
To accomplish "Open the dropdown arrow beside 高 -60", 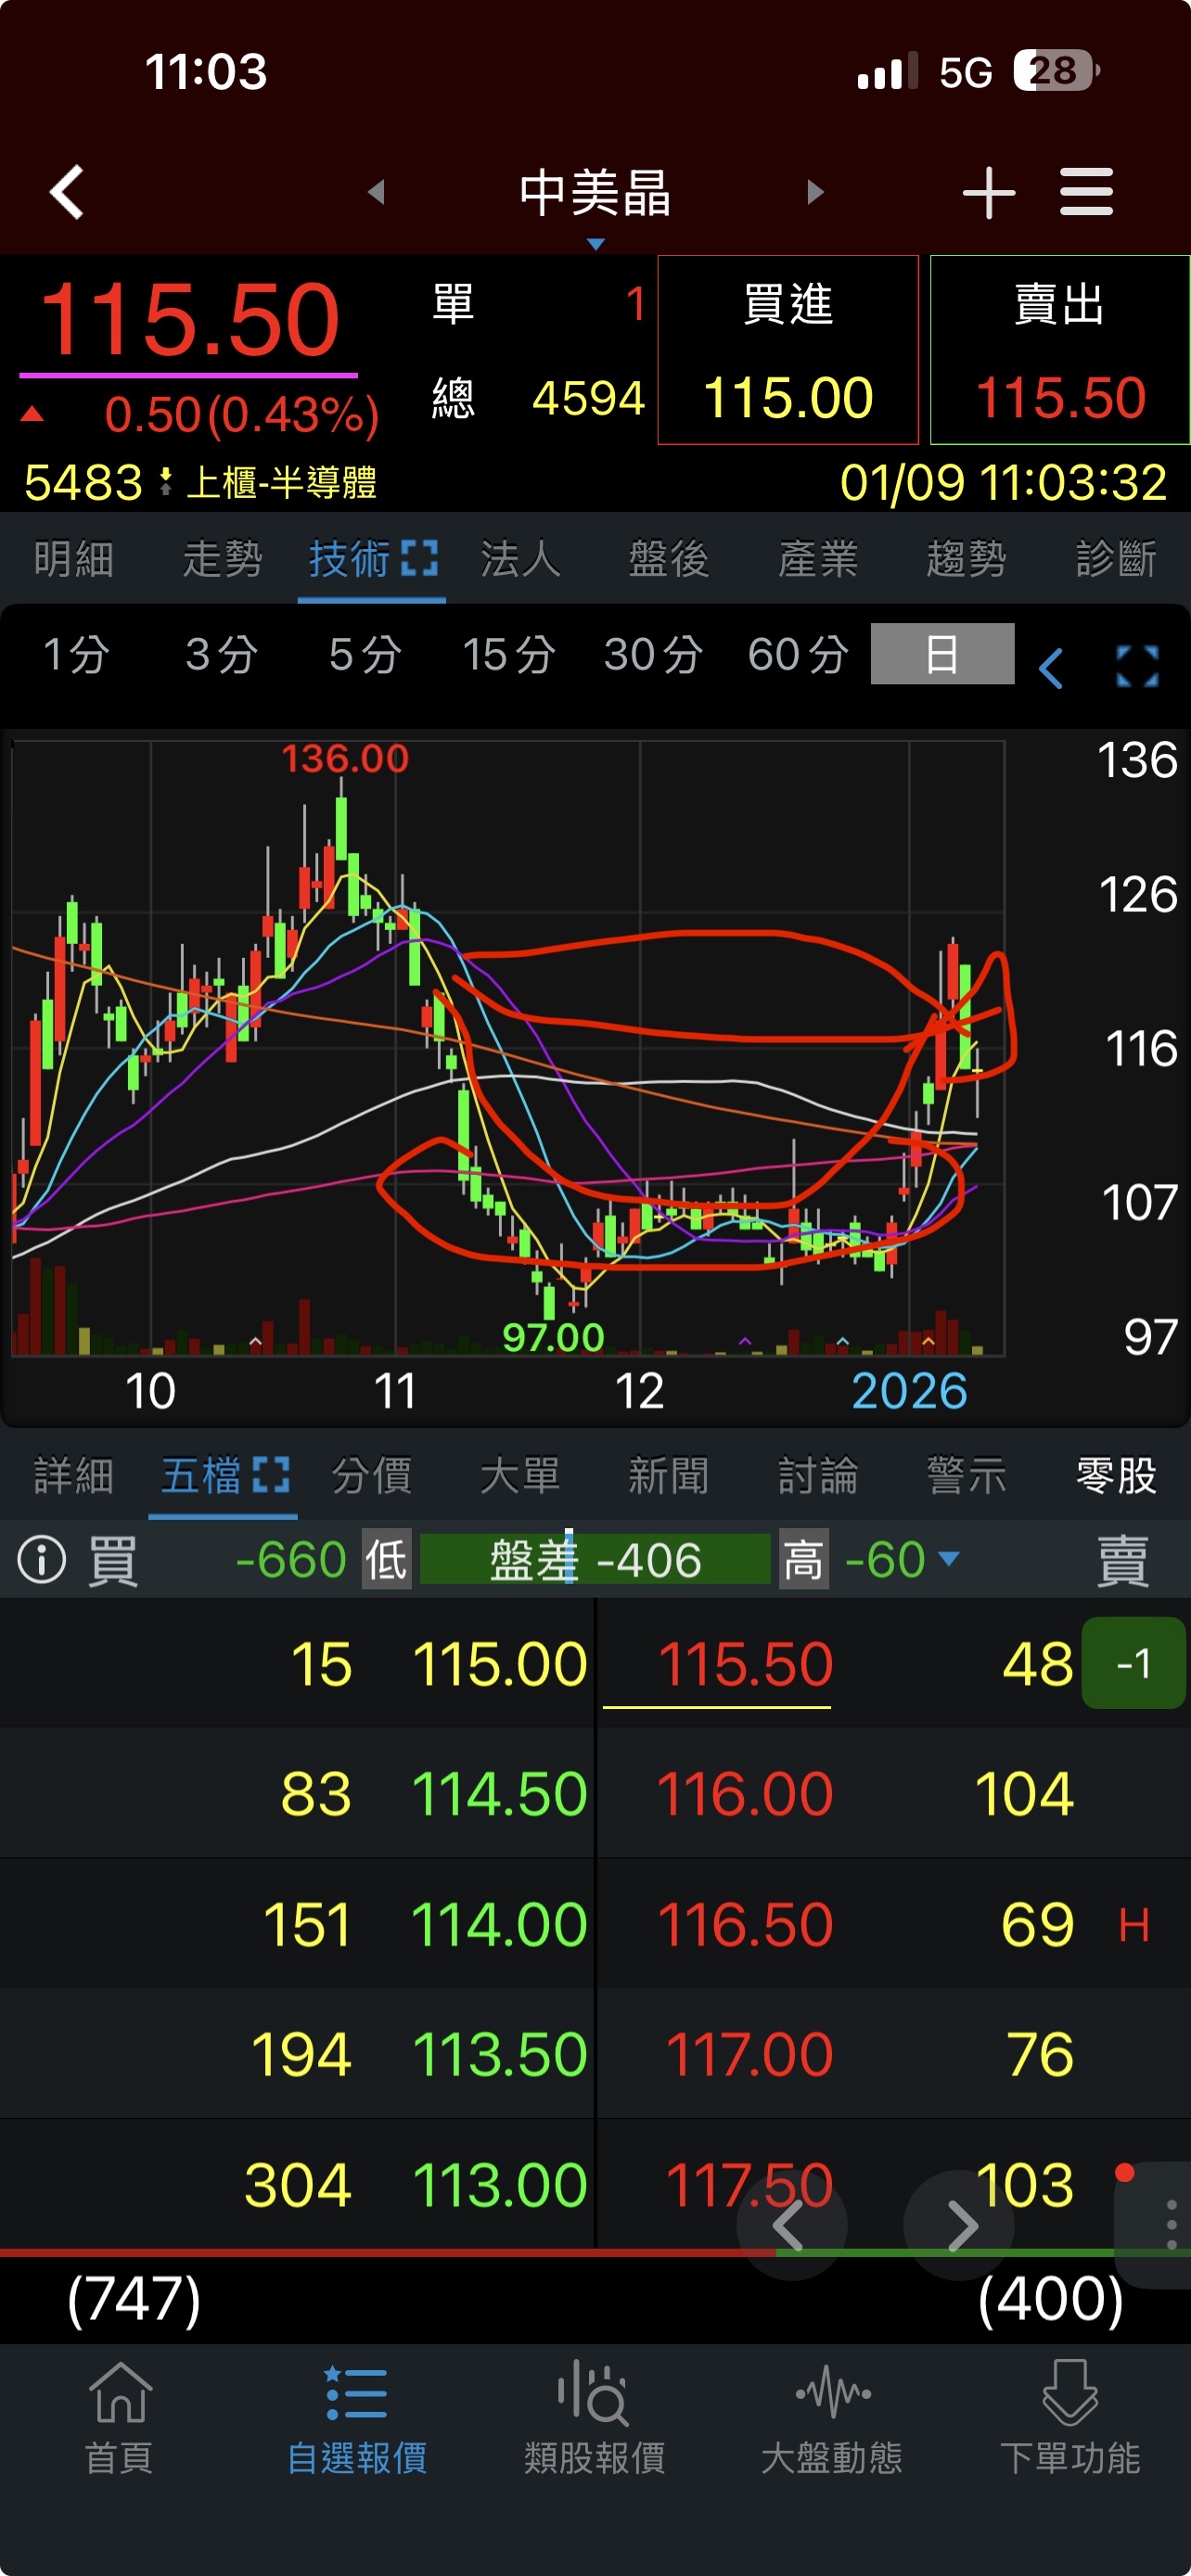I will [x=949, y=1558].
